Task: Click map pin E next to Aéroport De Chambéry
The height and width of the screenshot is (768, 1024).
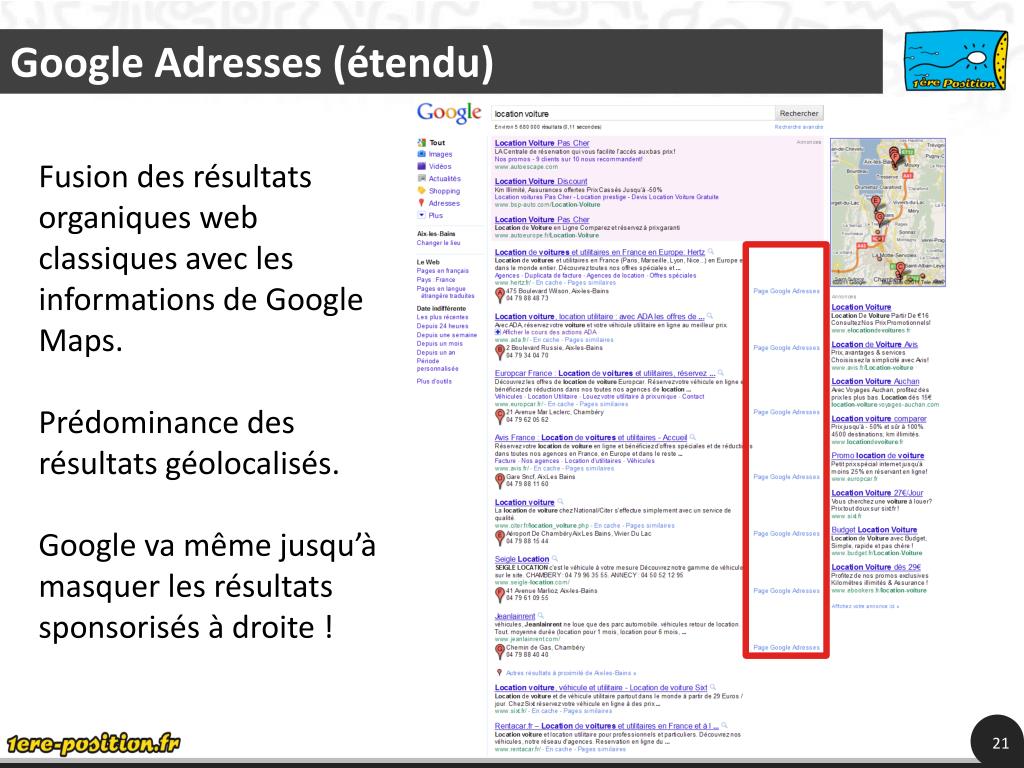Action: pyautogui.click(x=500, y=537)
